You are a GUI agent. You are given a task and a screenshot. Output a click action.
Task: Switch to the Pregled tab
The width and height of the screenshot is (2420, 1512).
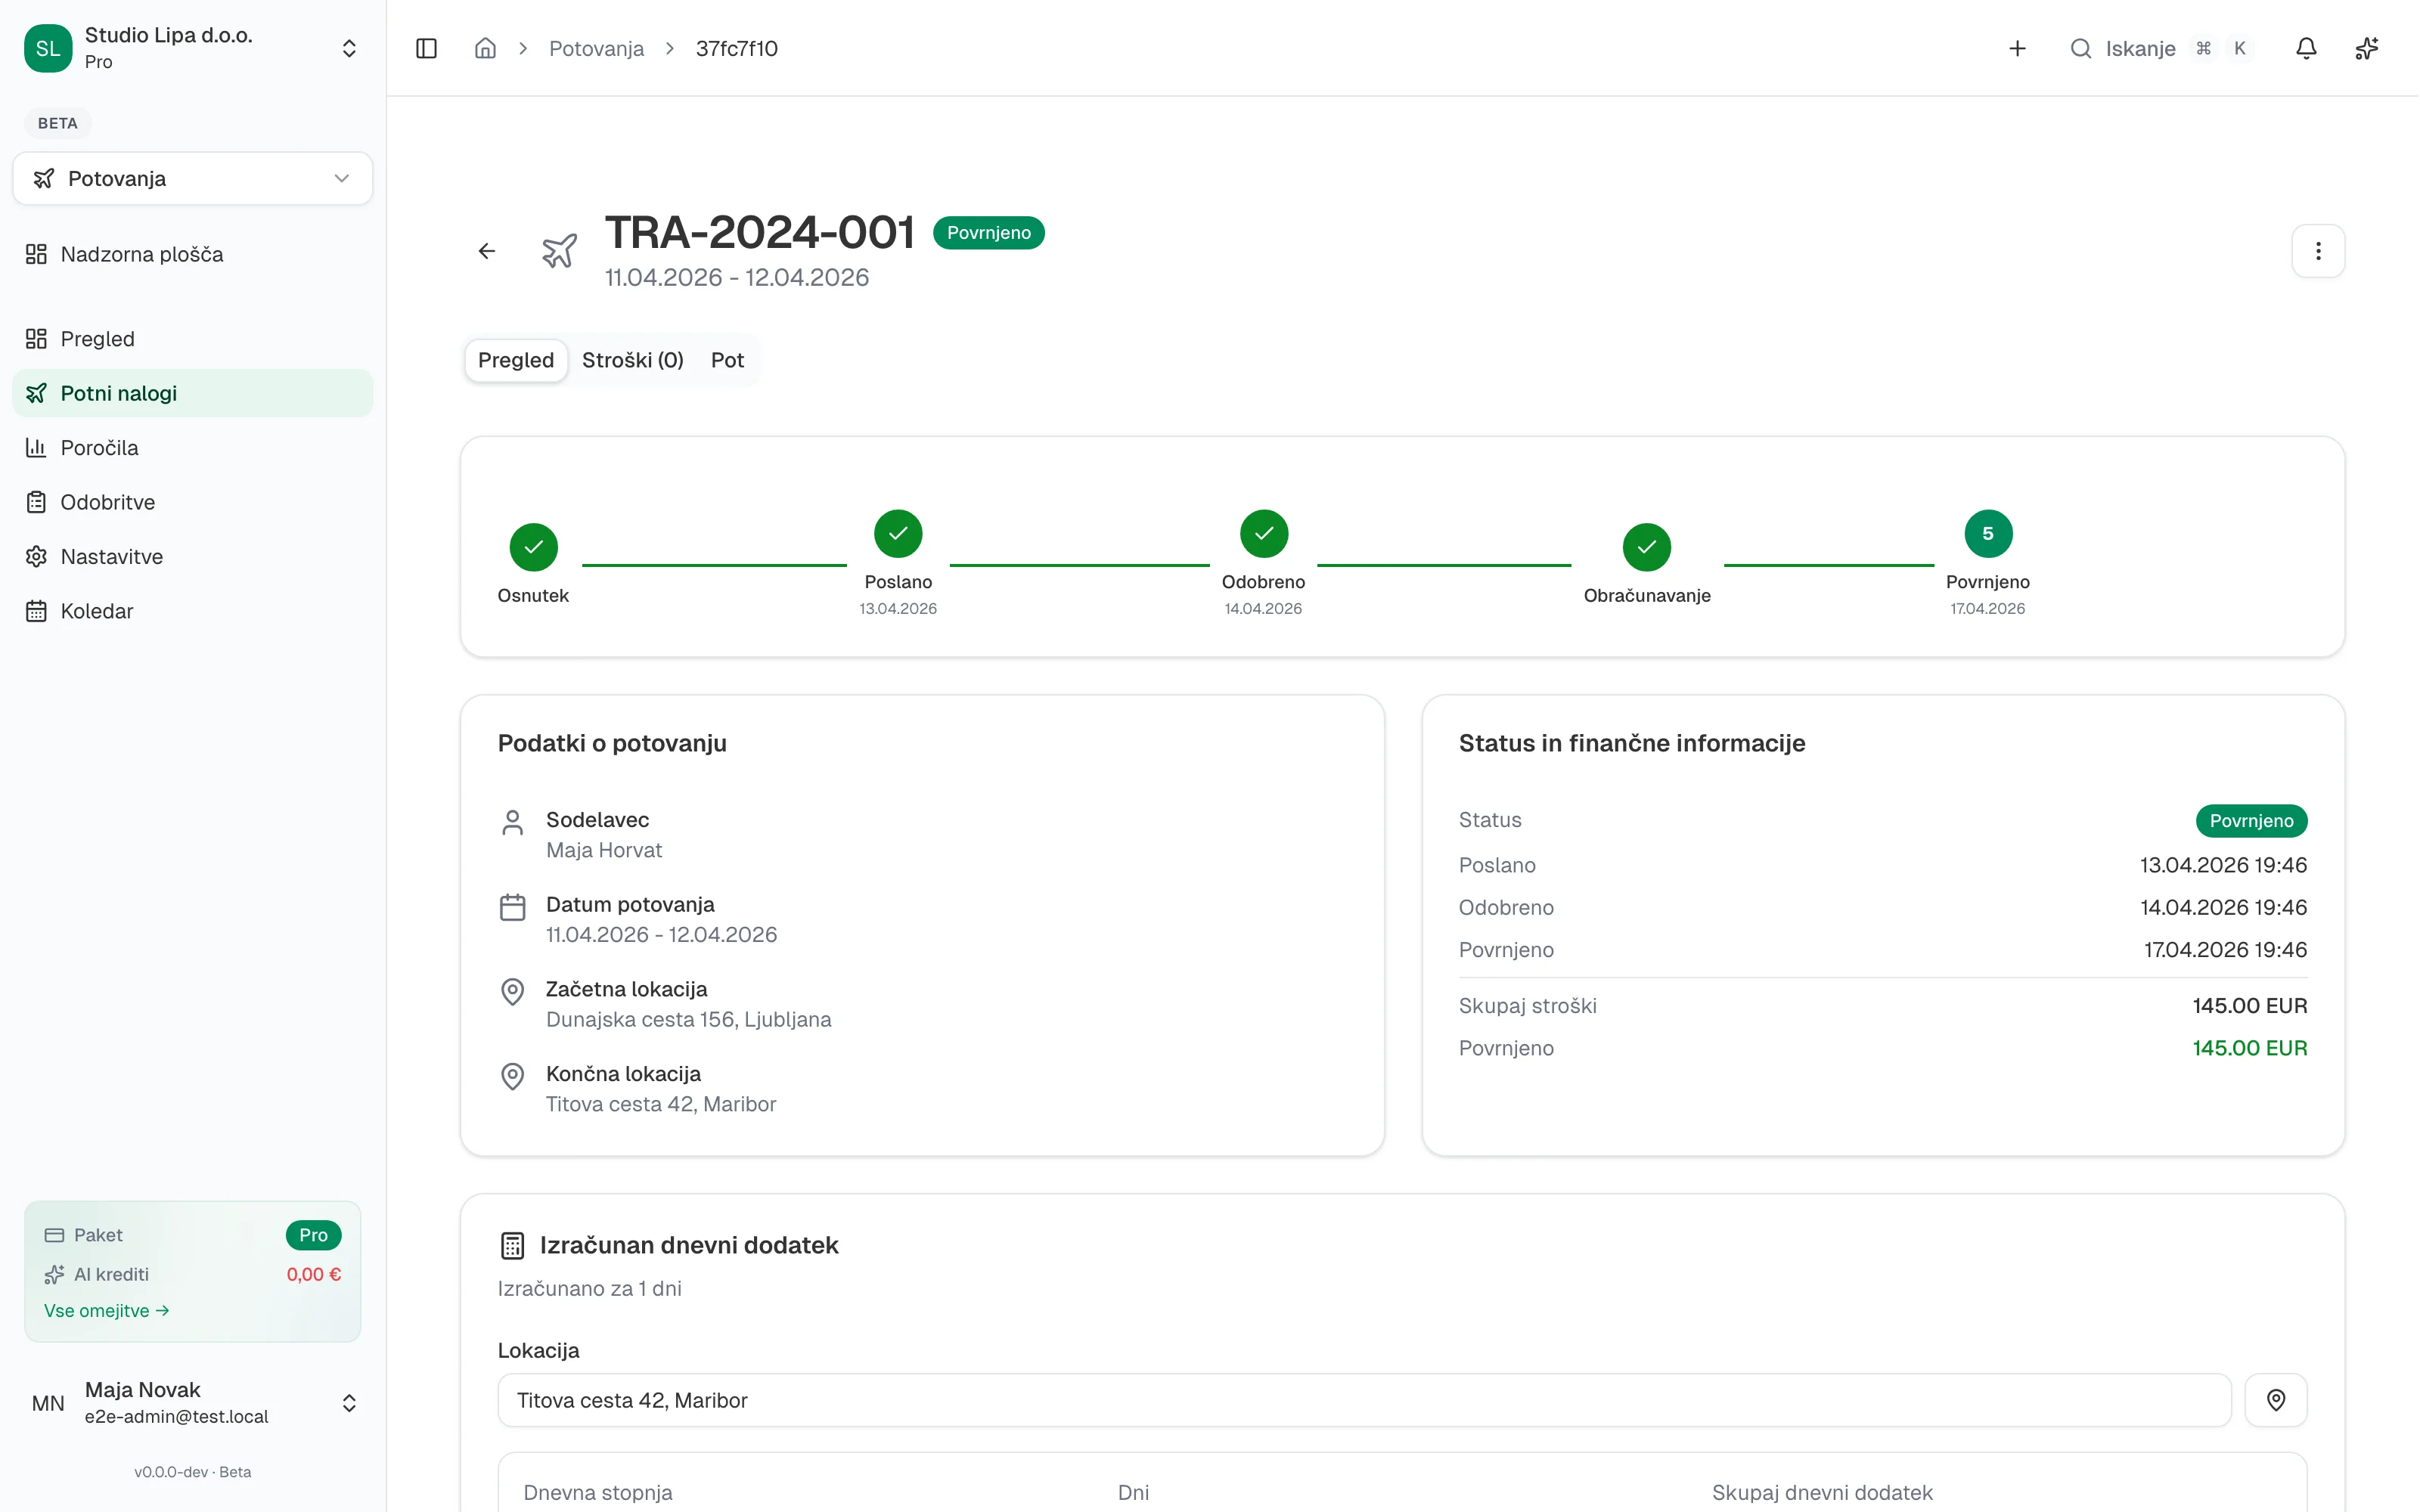click(x=516, y=360)
